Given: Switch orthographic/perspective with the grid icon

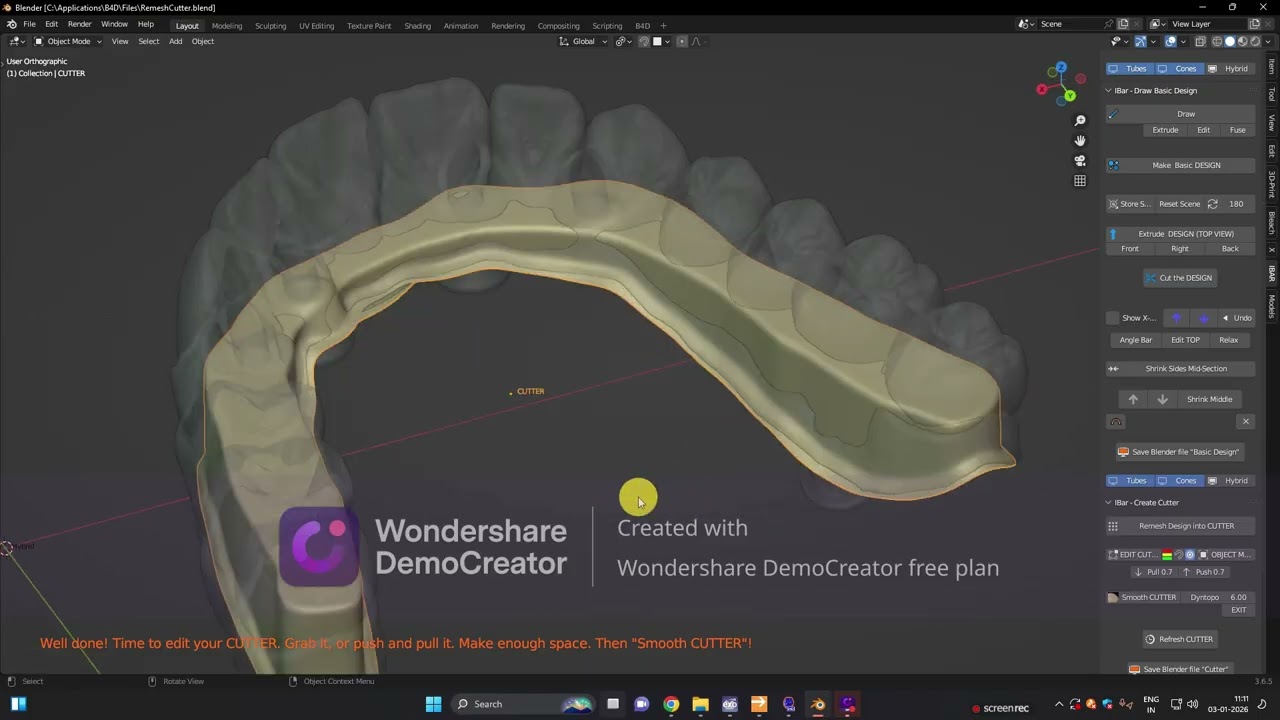Looking at the screenshot, I should tap(1080, 181).
